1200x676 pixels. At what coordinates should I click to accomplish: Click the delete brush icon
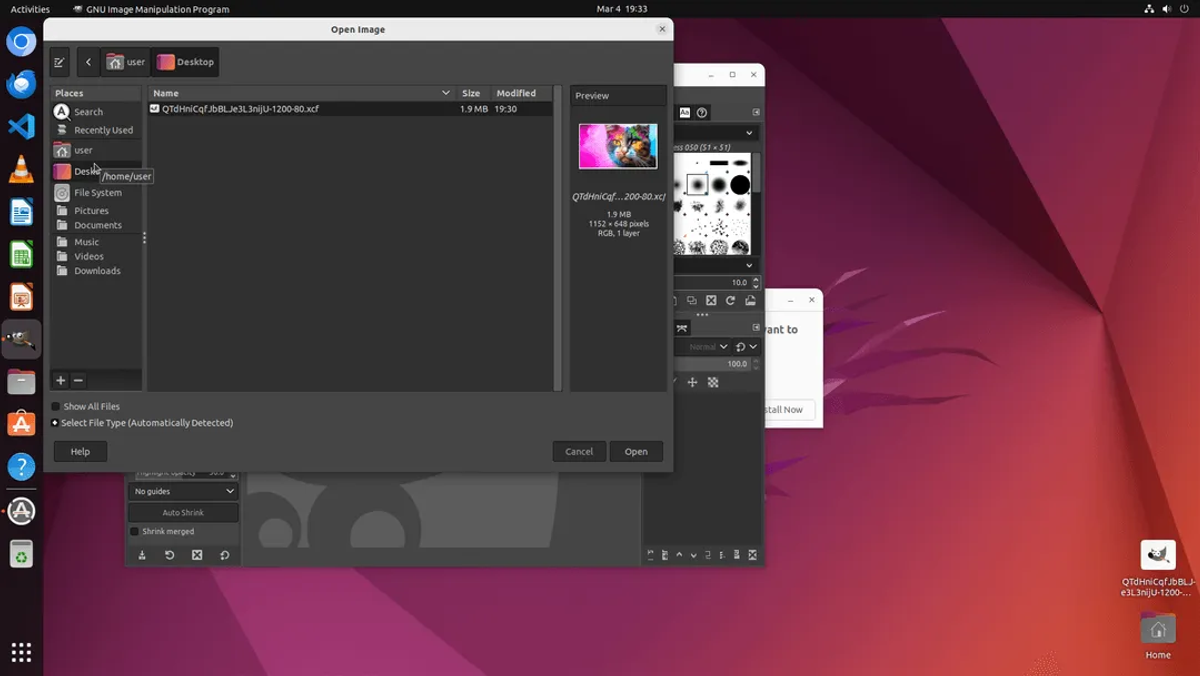pyautogui.click(x=711, y=300)
